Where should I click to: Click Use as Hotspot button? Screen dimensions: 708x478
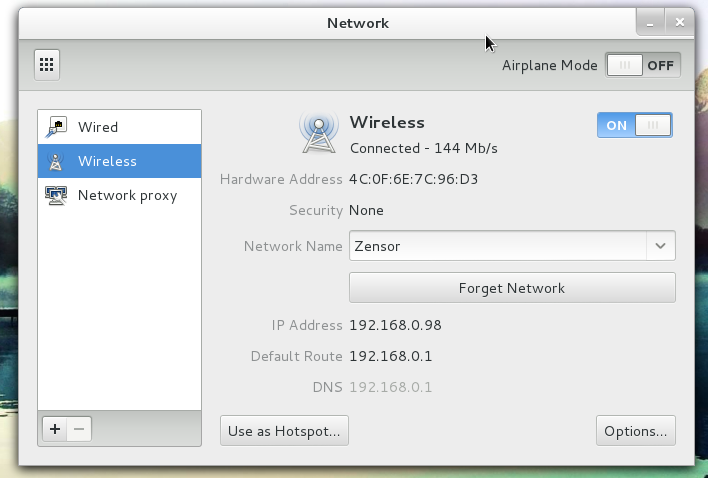click(x=284, y=431)
